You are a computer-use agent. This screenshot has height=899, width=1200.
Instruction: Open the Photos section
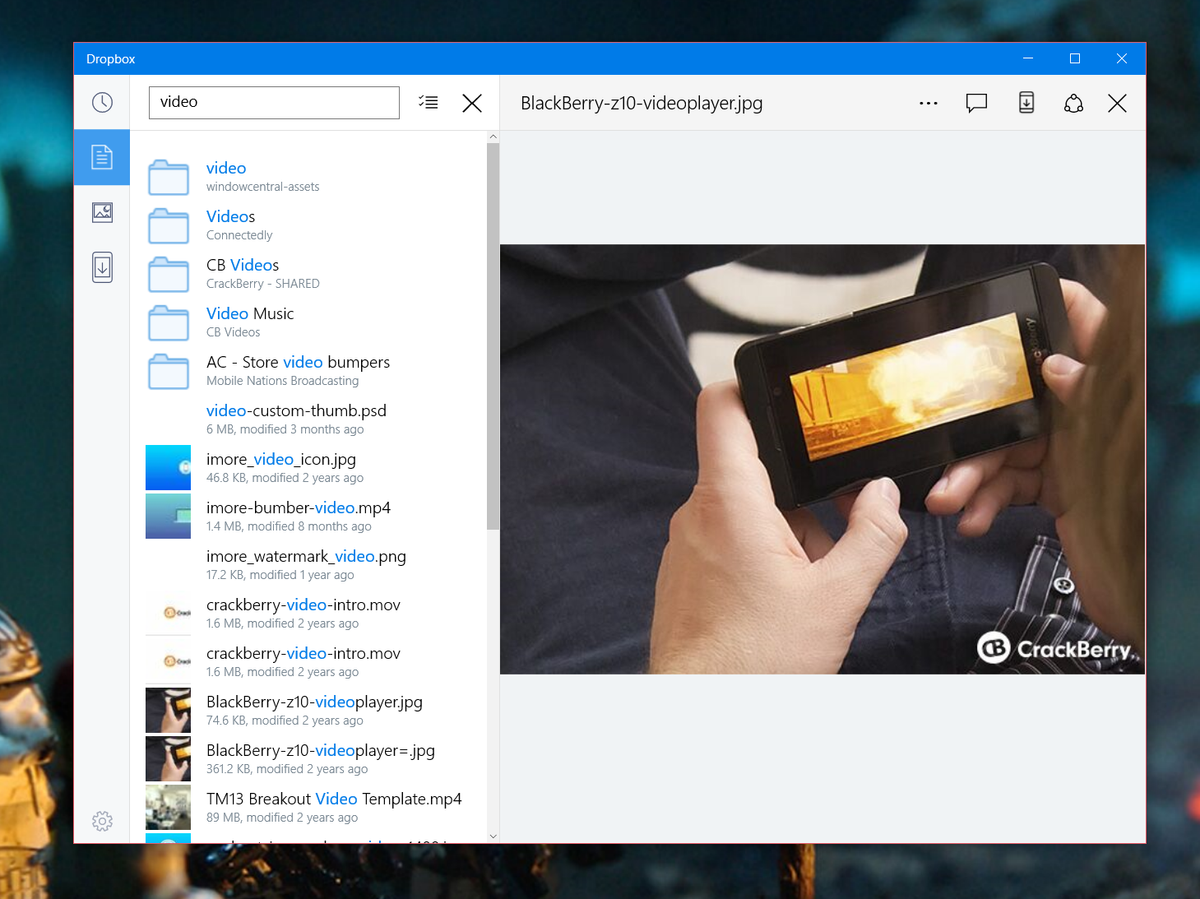click(101, 212)
